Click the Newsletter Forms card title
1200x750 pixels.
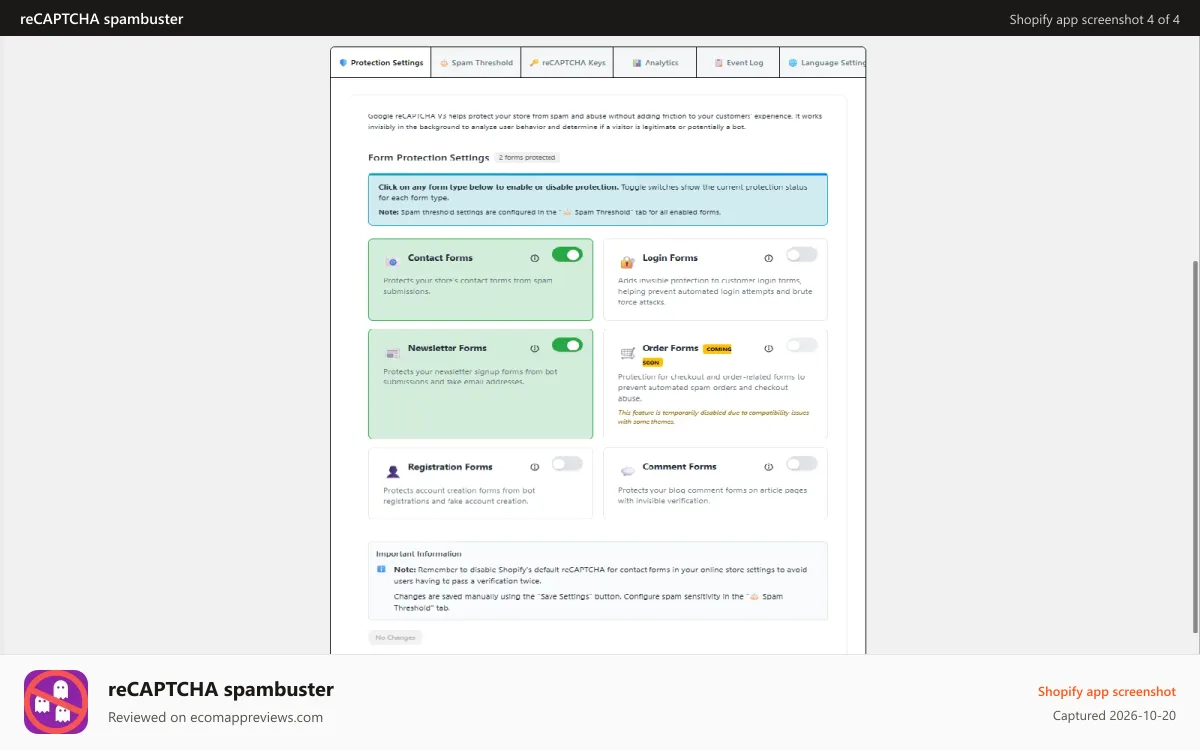tap(447, 348)
